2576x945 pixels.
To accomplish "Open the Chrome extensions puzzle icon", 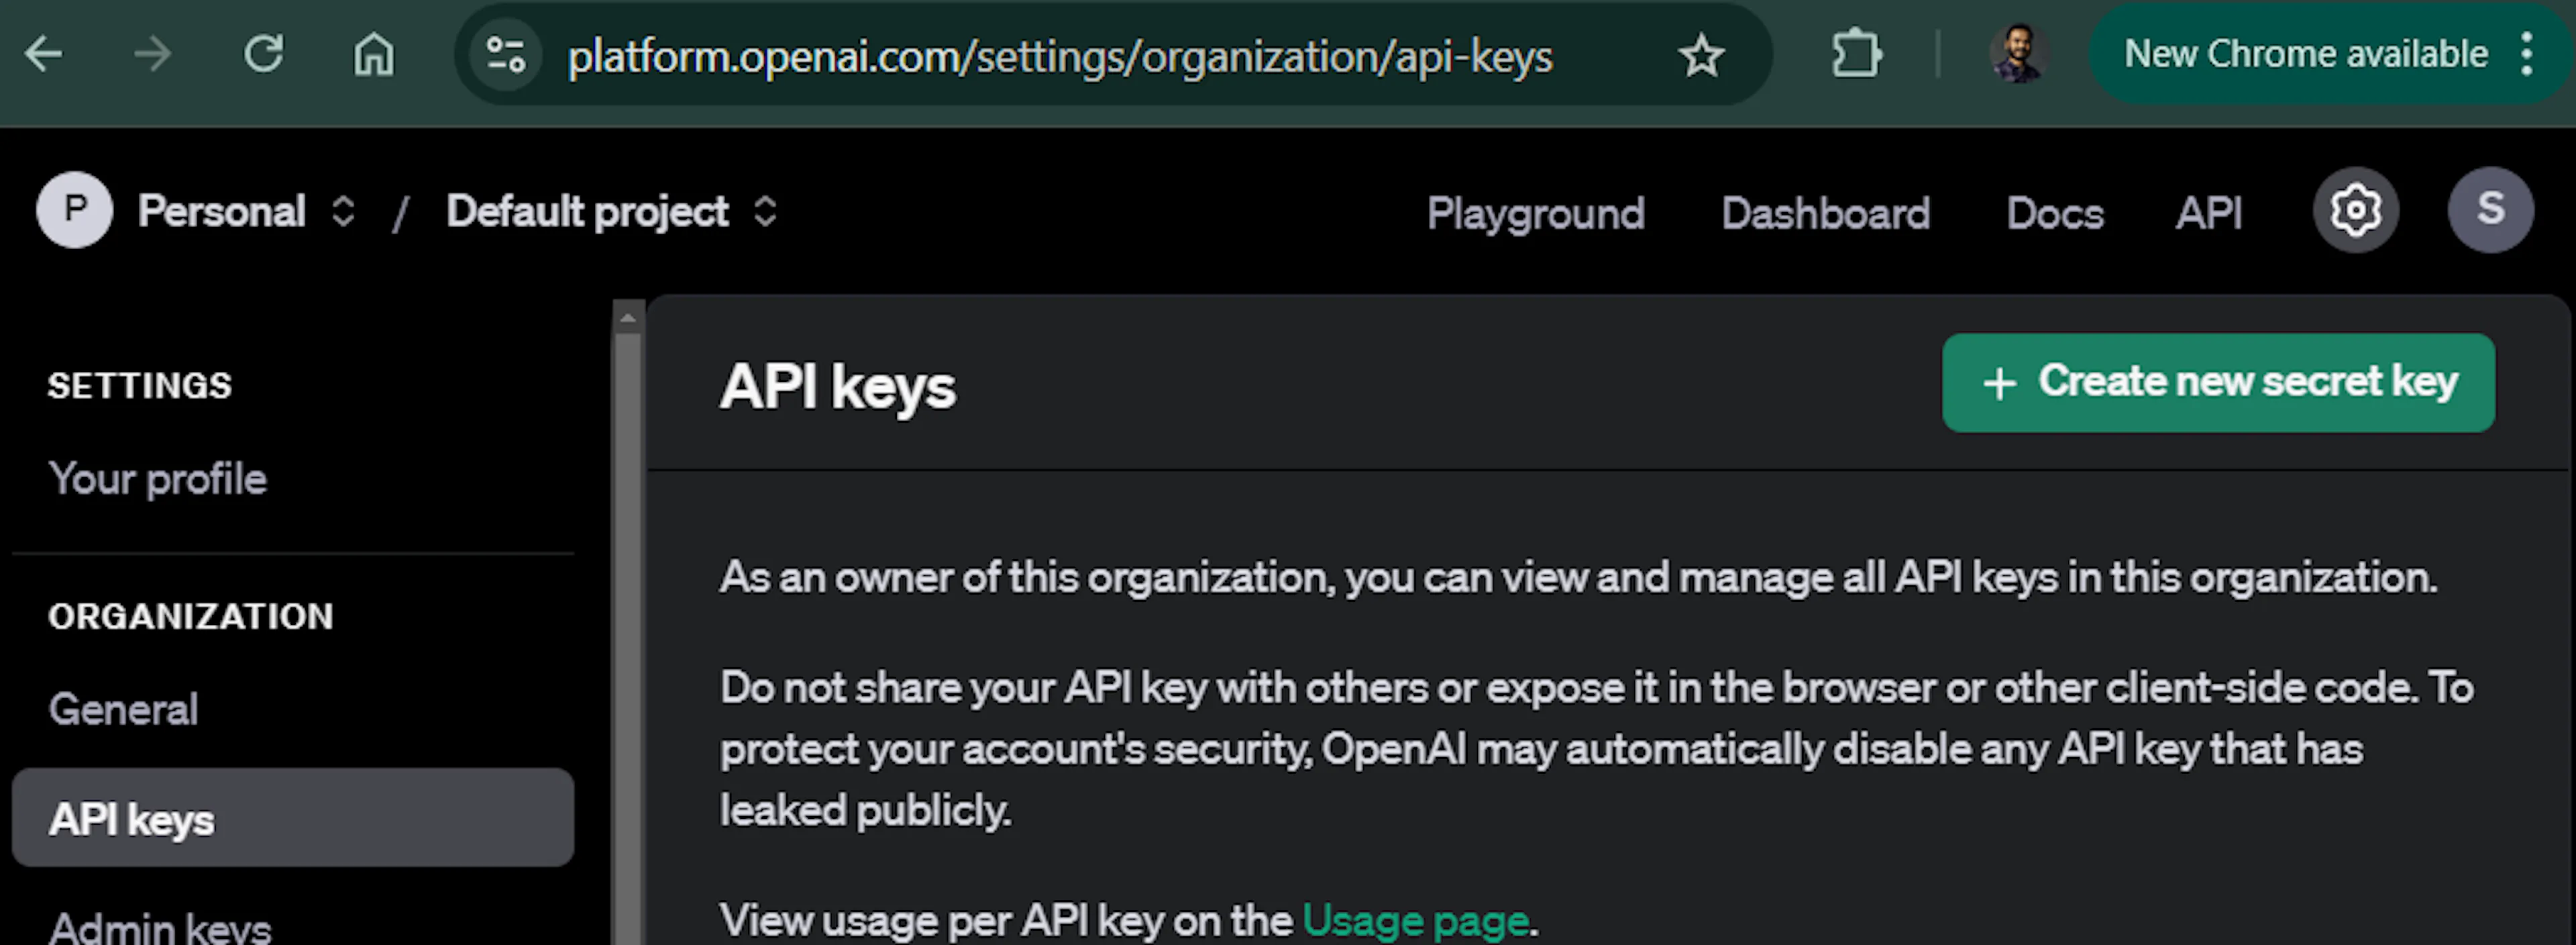I will tap(1856, 54).
